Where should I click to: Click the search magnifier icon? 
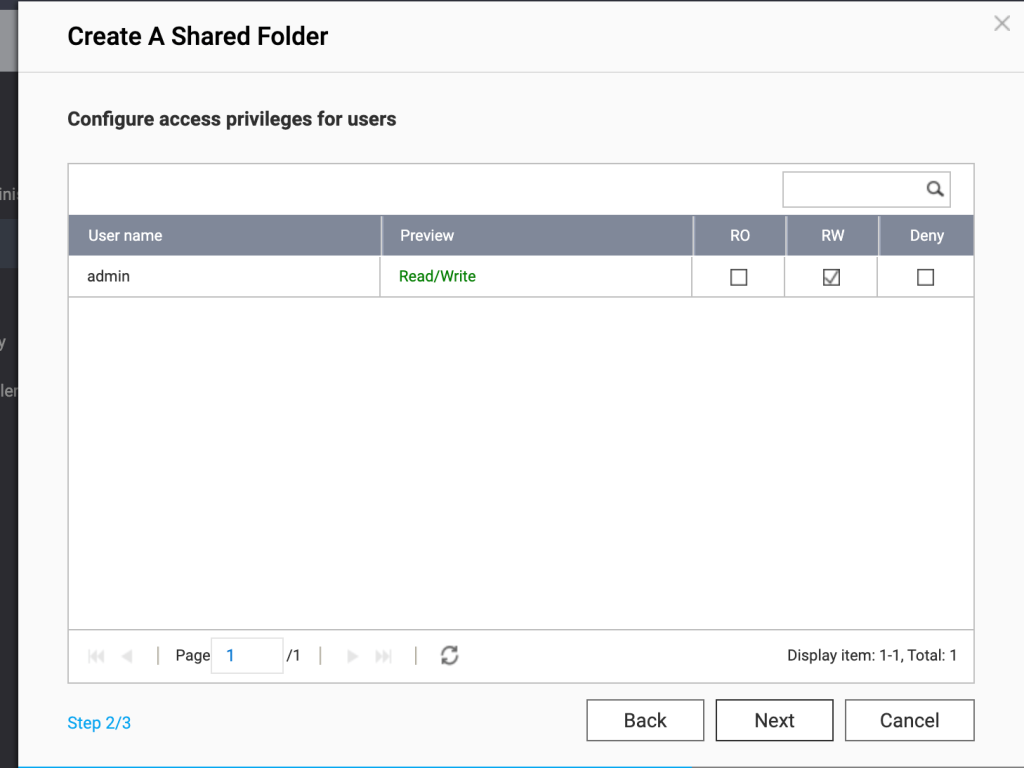click(935, 189)
